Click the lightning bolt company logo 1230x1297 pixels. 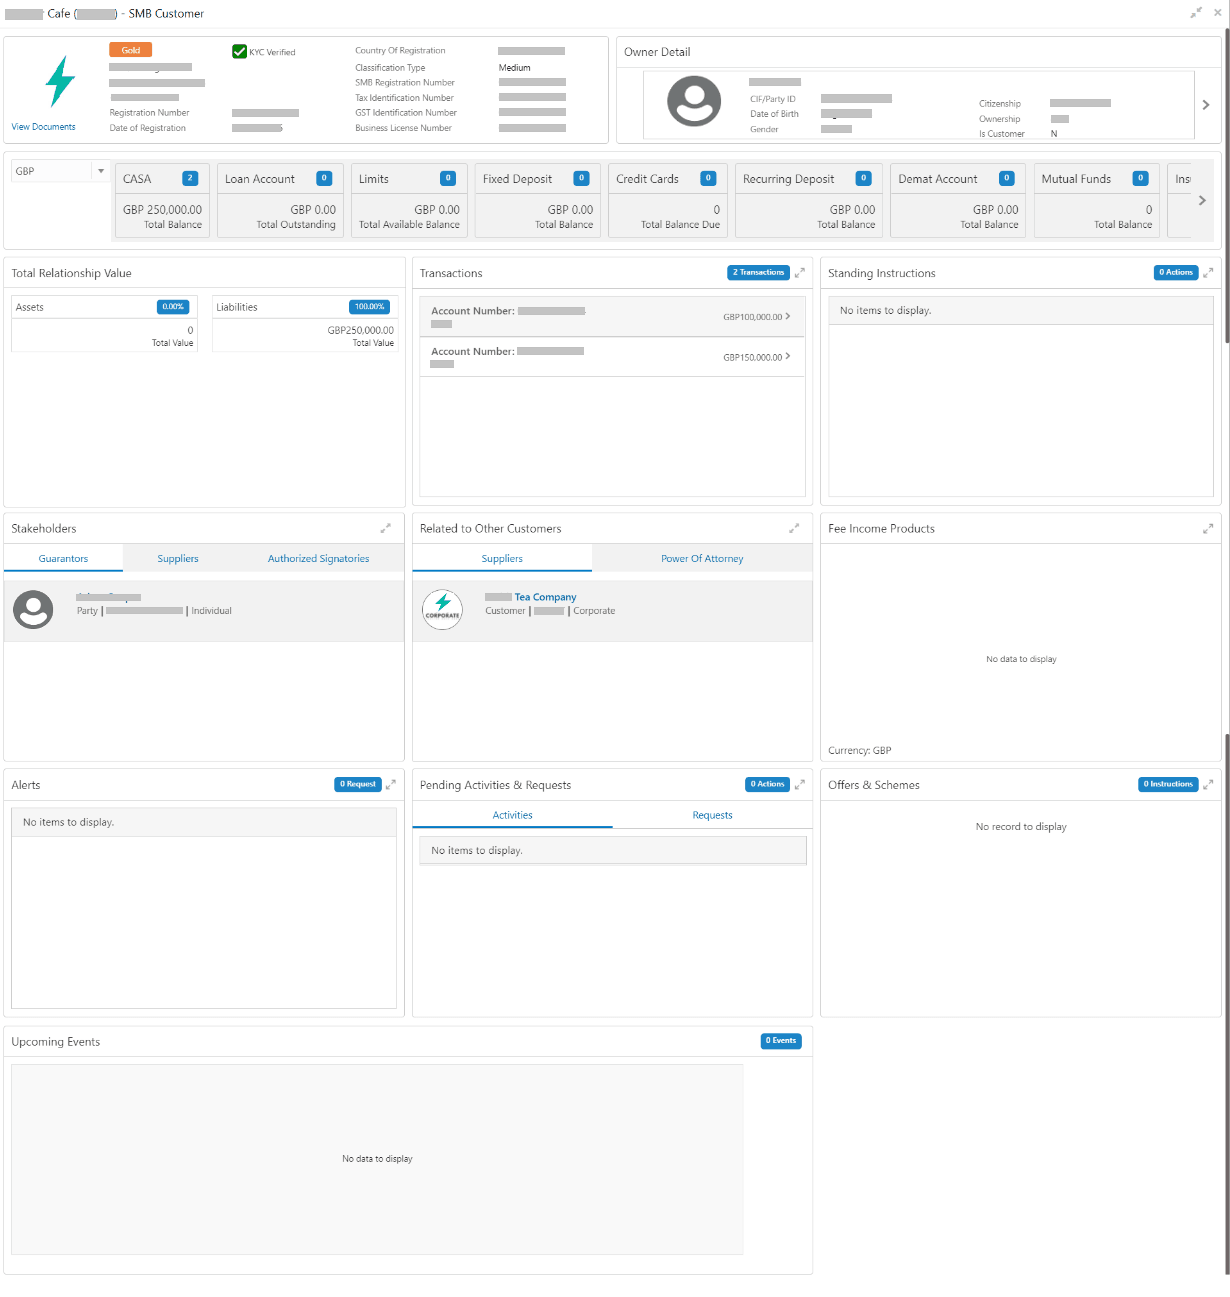click(x=60, y=81)
